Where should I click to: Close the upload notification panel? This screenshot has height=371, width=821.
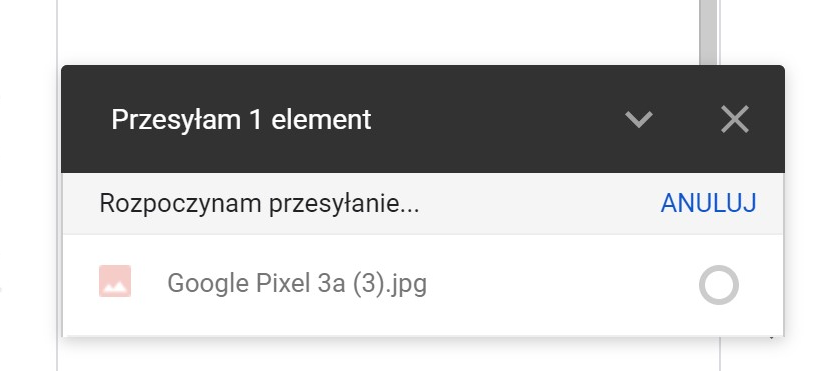[735, 119]
